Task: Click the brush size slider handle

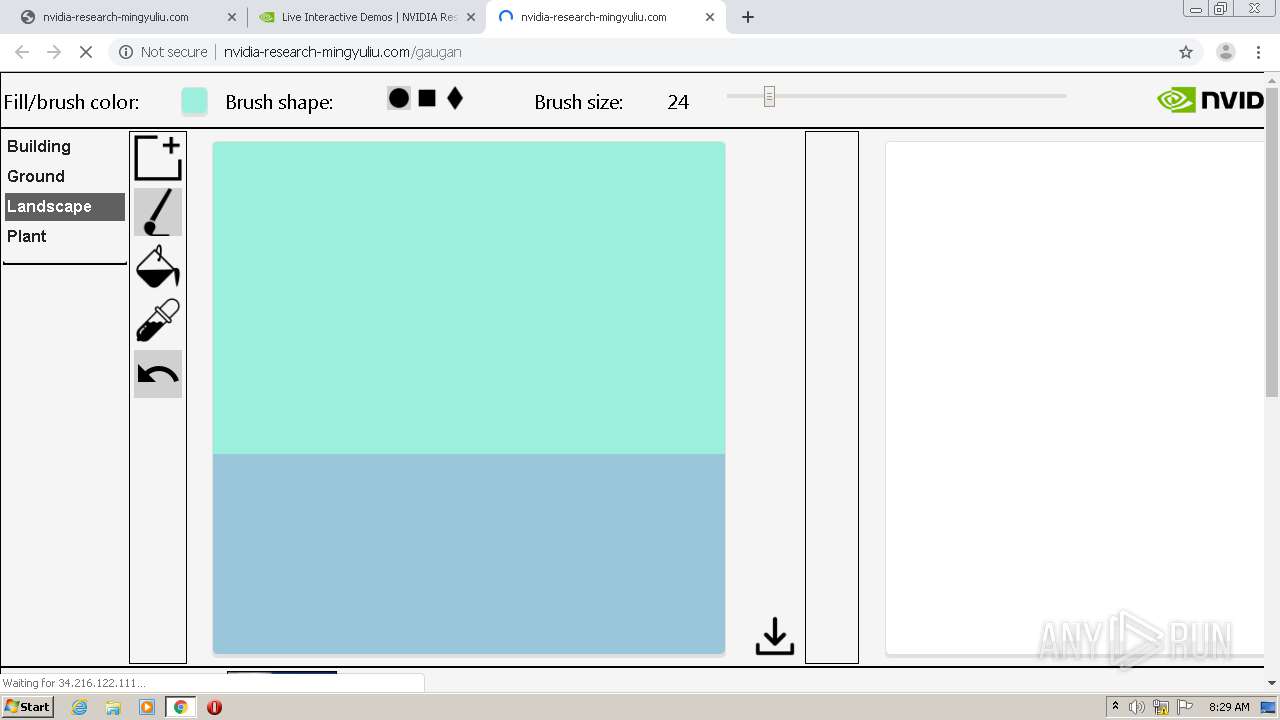Action: tap(769, 96)
